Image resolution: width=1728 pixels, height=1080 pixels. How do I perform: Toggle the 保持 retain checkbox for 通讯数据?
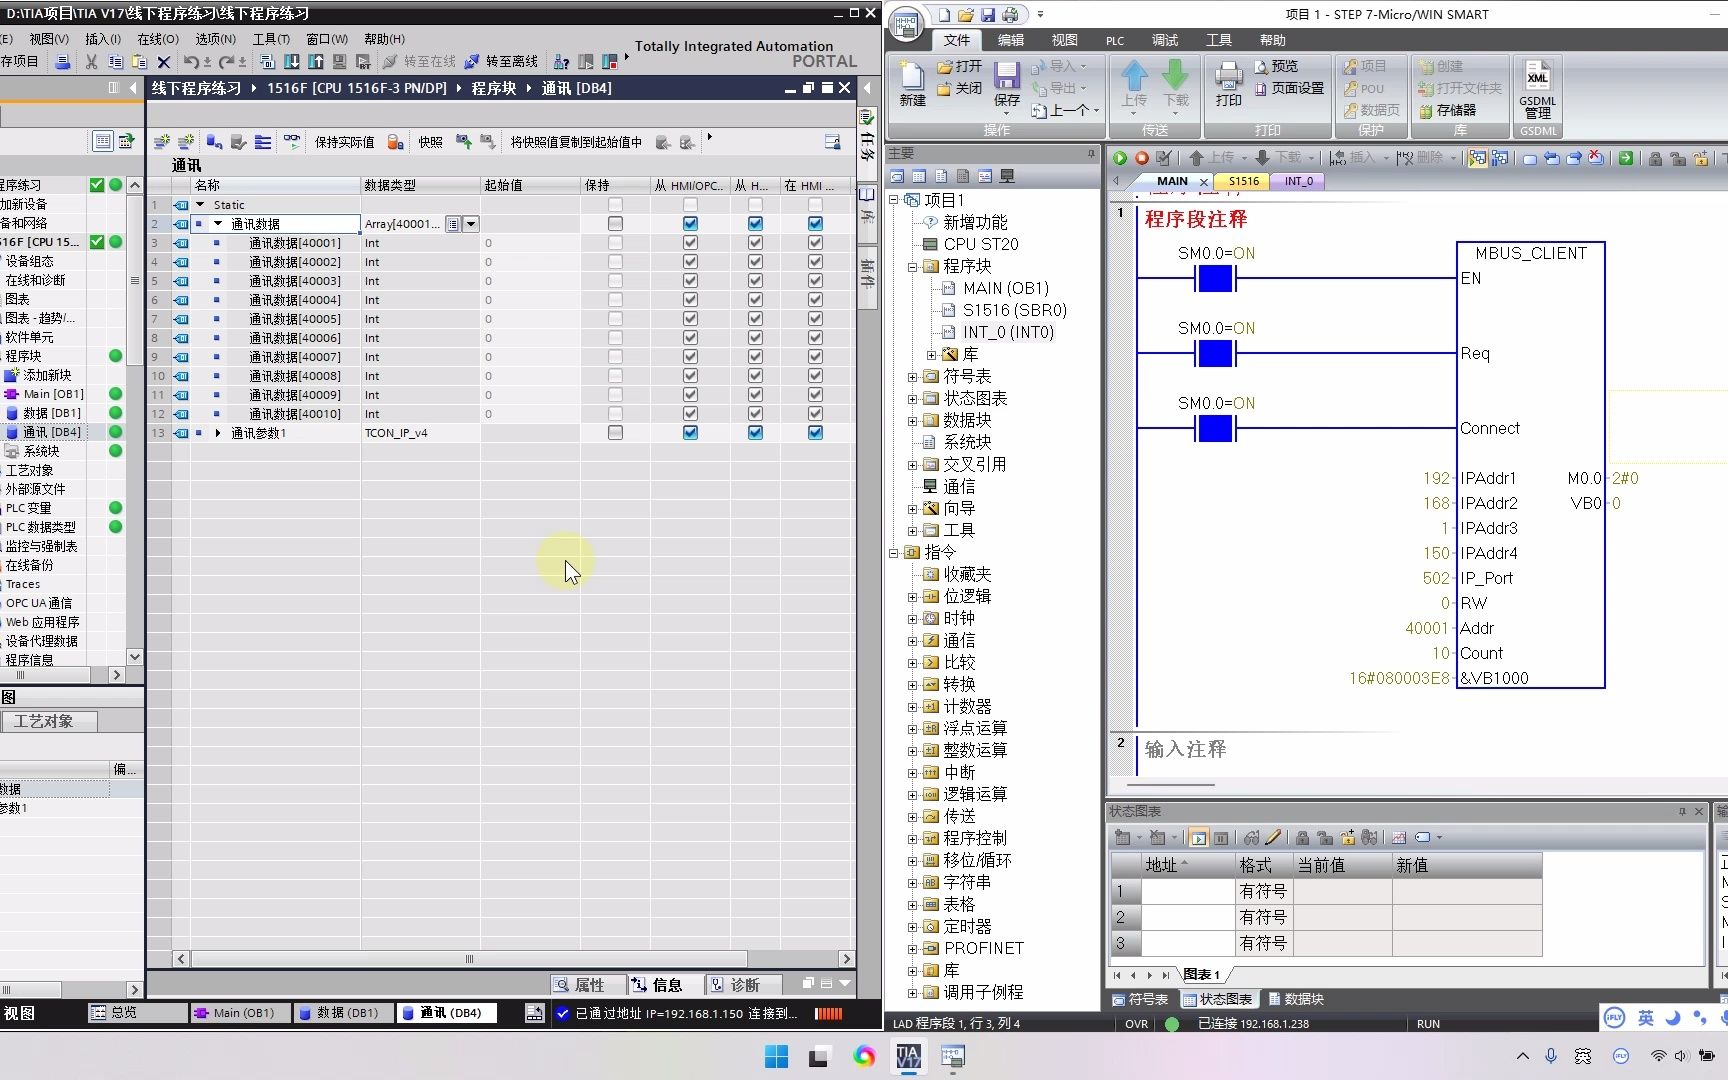[x=615, y=223]
